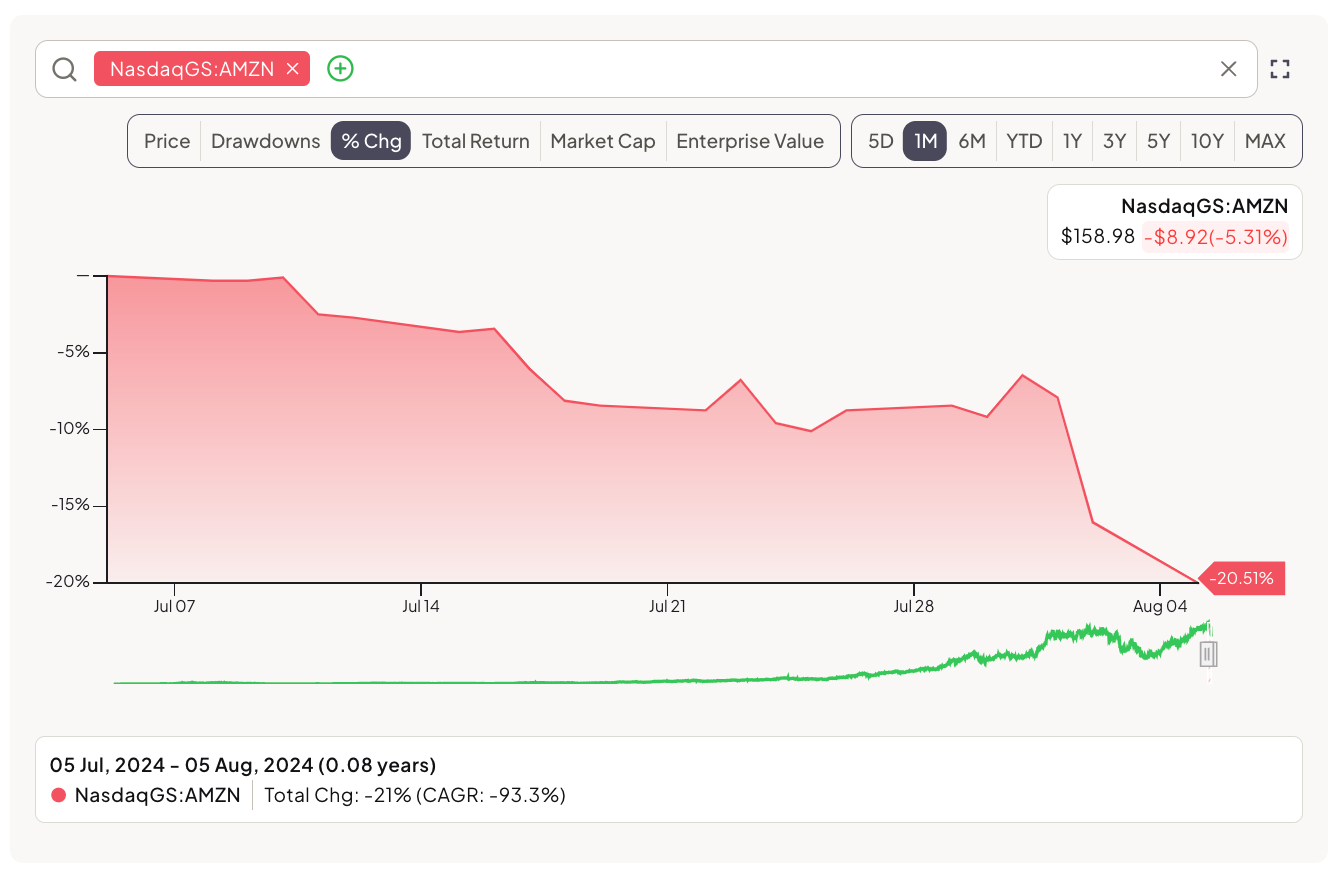
Task: Switch to the Price tab
Action: point(167,141)
